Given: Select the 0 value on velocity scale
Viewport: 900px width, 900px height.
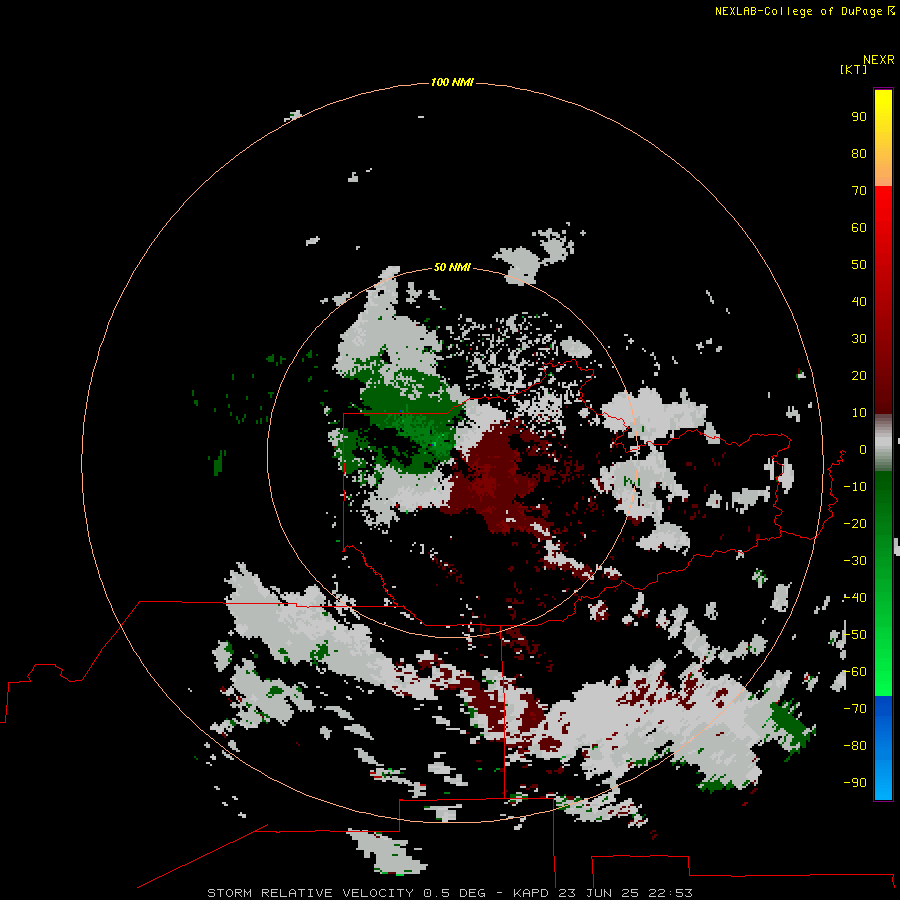Looking at the screenshot, I should pos(862,449).
